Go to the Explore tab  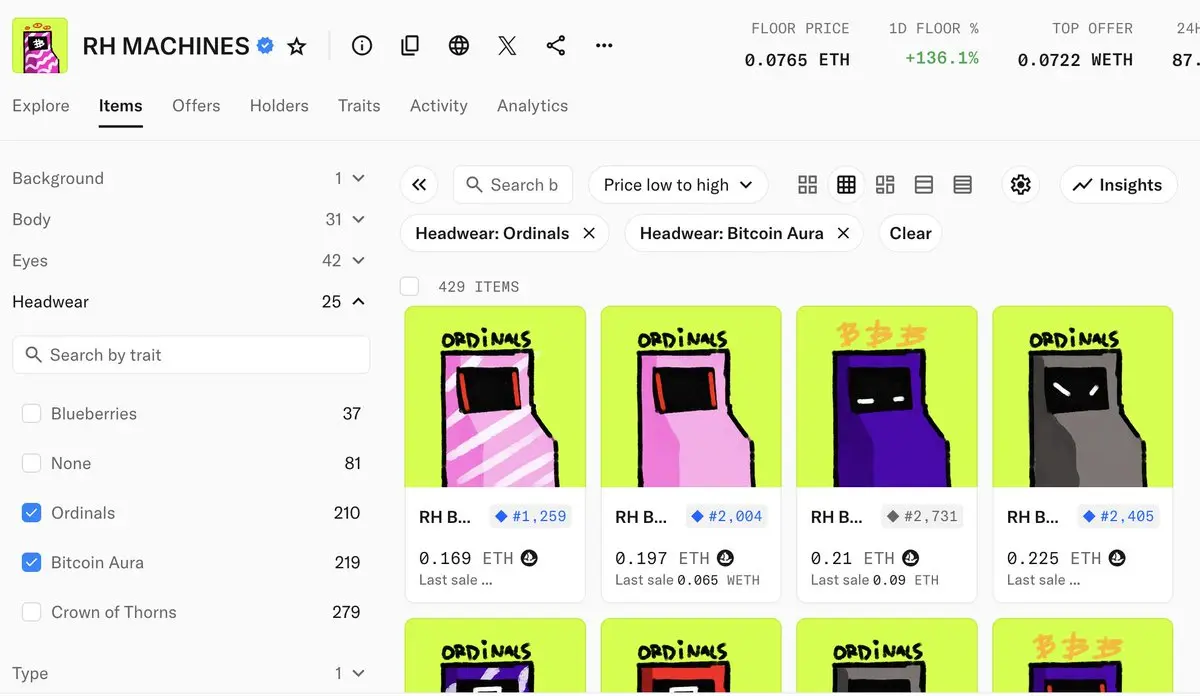41,105
